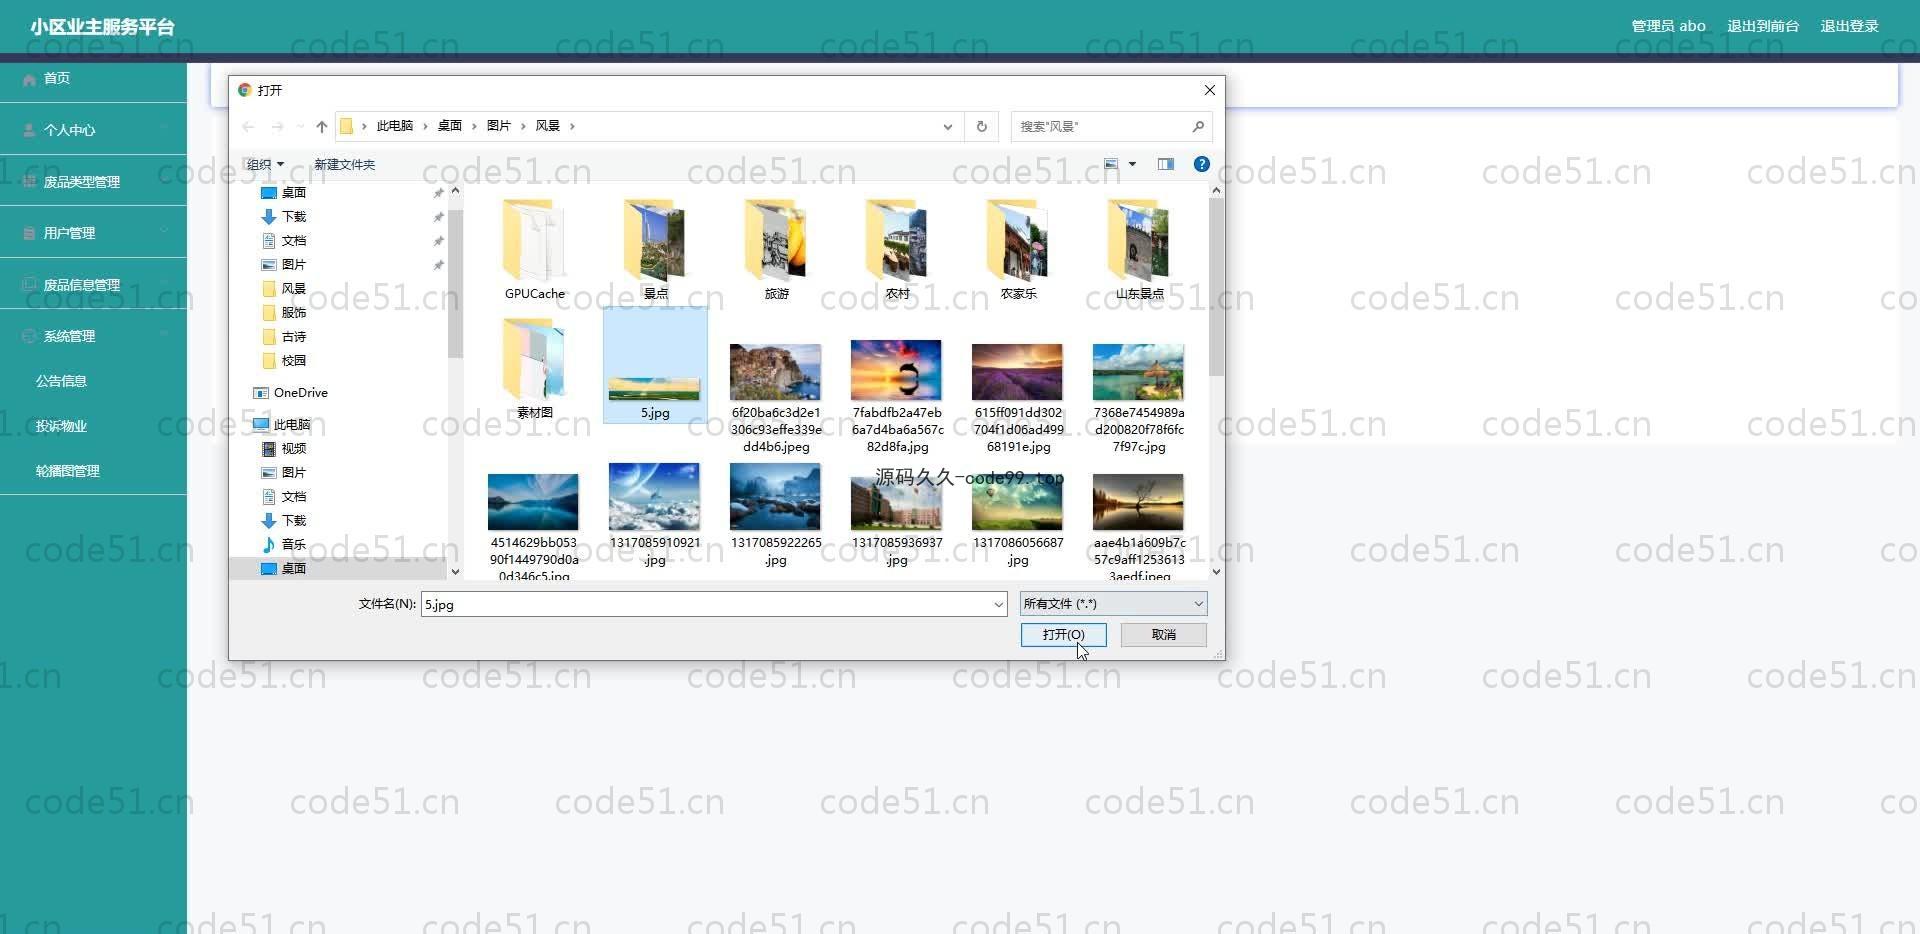Click the 取消 cancel button
Viewport: 1920px width, 934px height.
pyautogui.click(x=1163, y=635)
